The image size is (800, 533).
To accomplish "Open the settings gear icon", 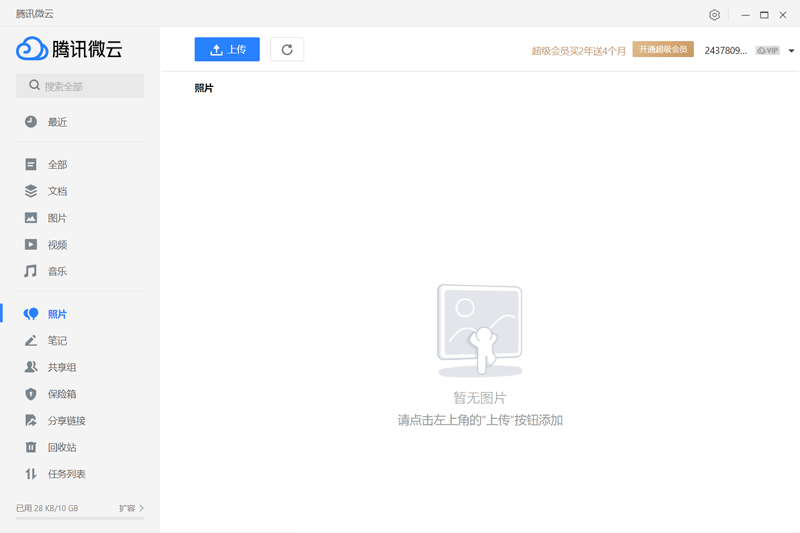I will [714, 15].
